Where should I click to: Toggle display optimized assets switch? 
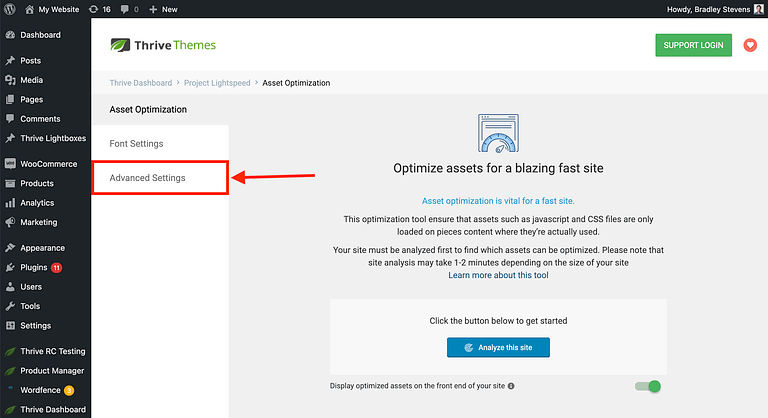[648, 386]
